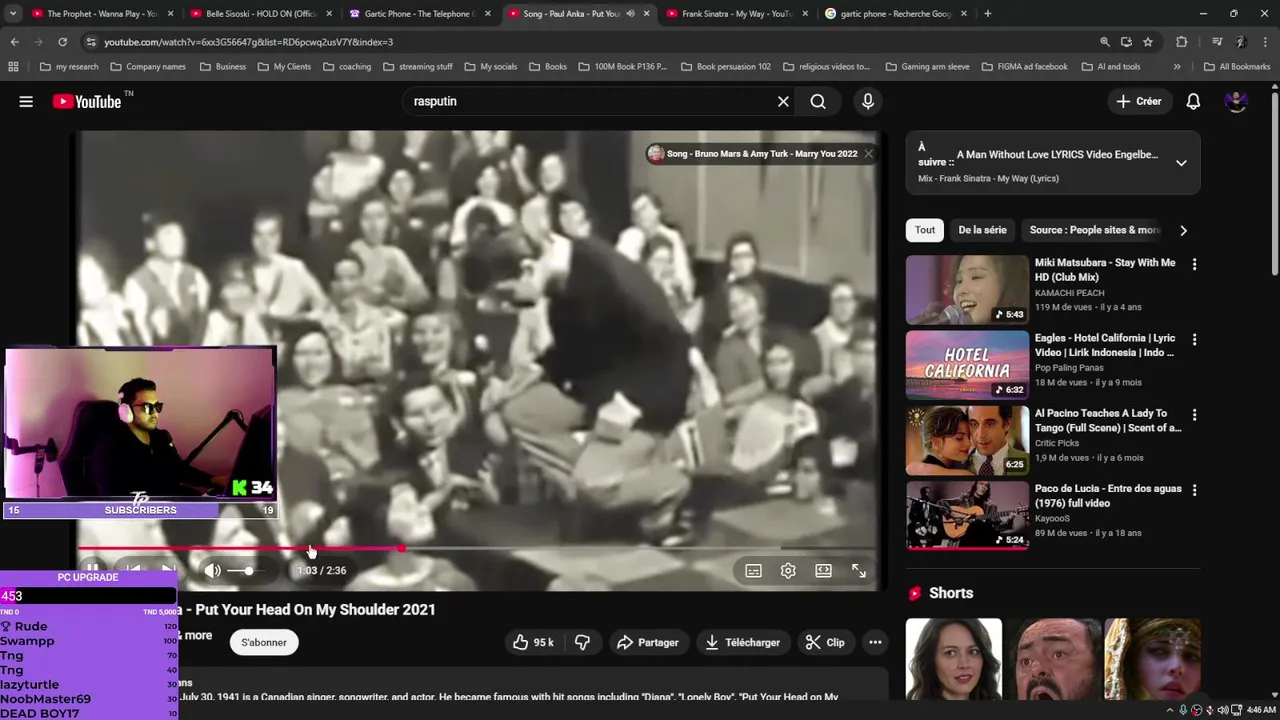Start voice search with the microphone
The image size is (1280, 720).
868,101
